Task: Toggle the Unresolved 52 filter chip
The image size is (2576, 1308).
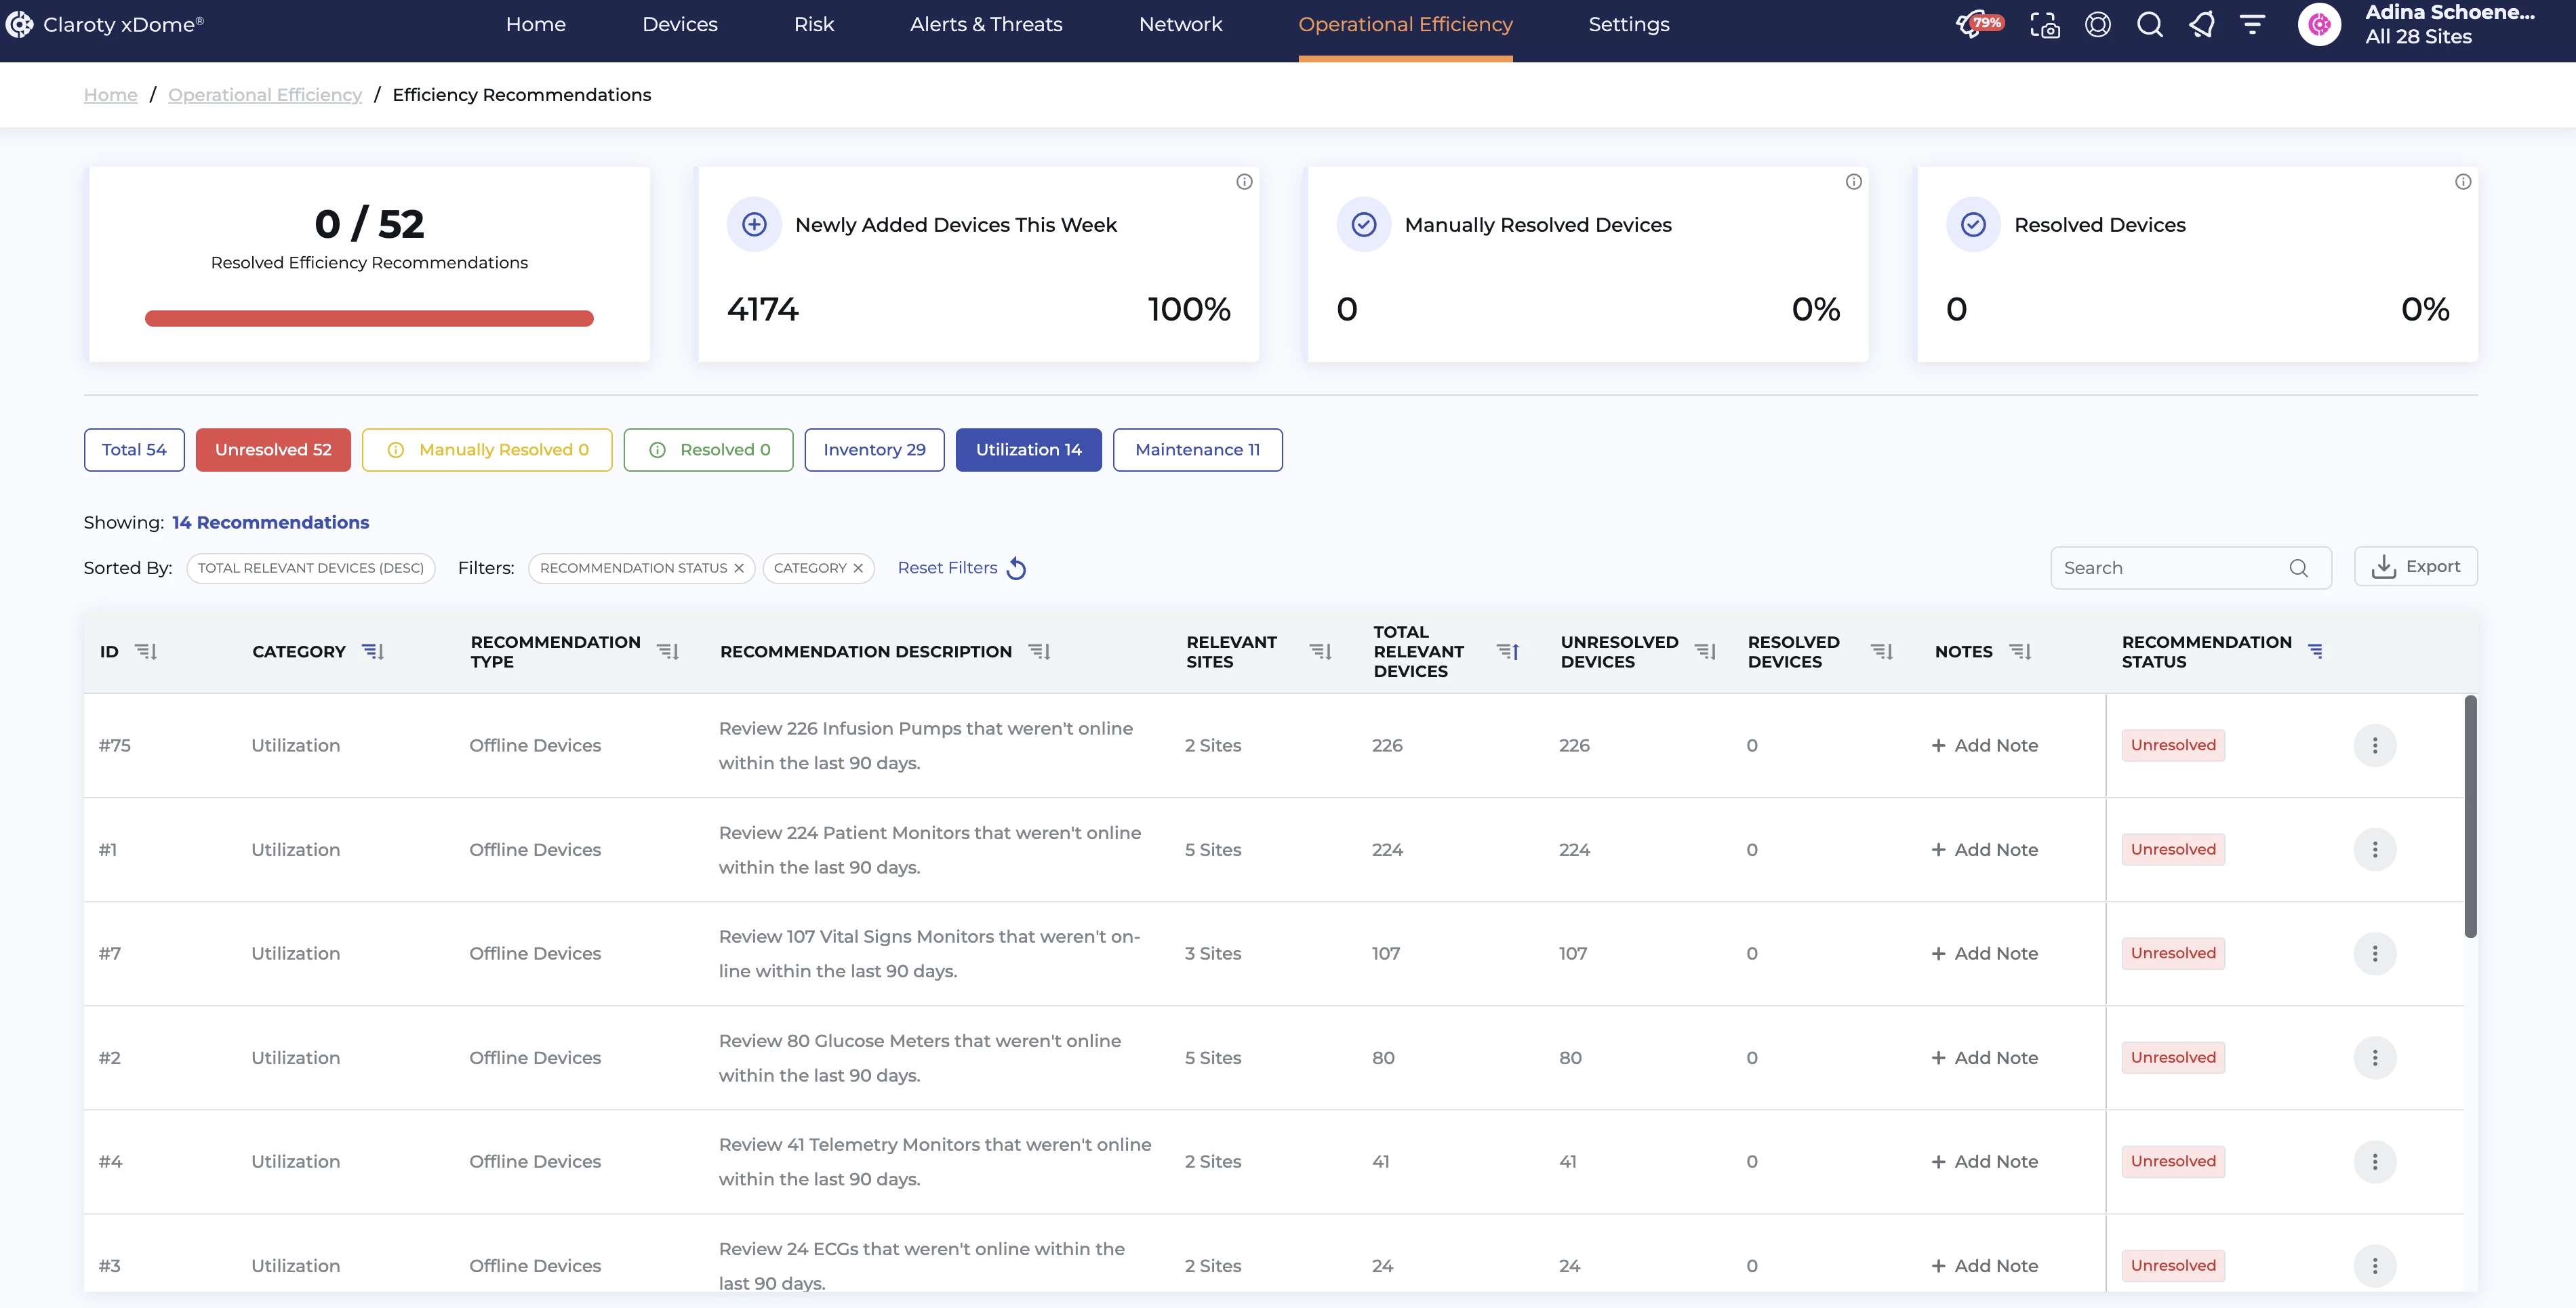Action: 273,450
